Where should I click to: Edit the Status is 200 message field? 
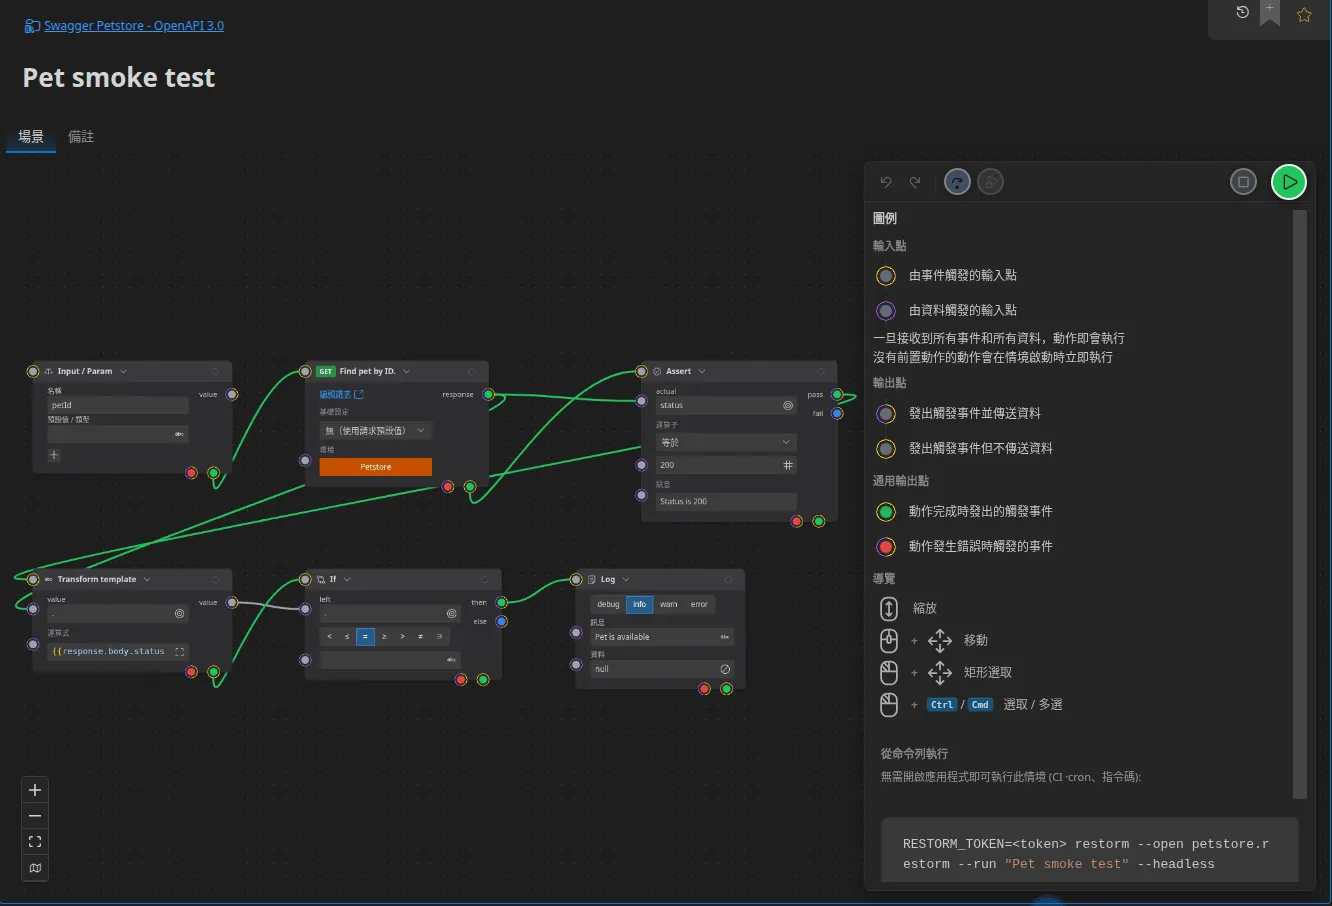[x=726, y=501]
